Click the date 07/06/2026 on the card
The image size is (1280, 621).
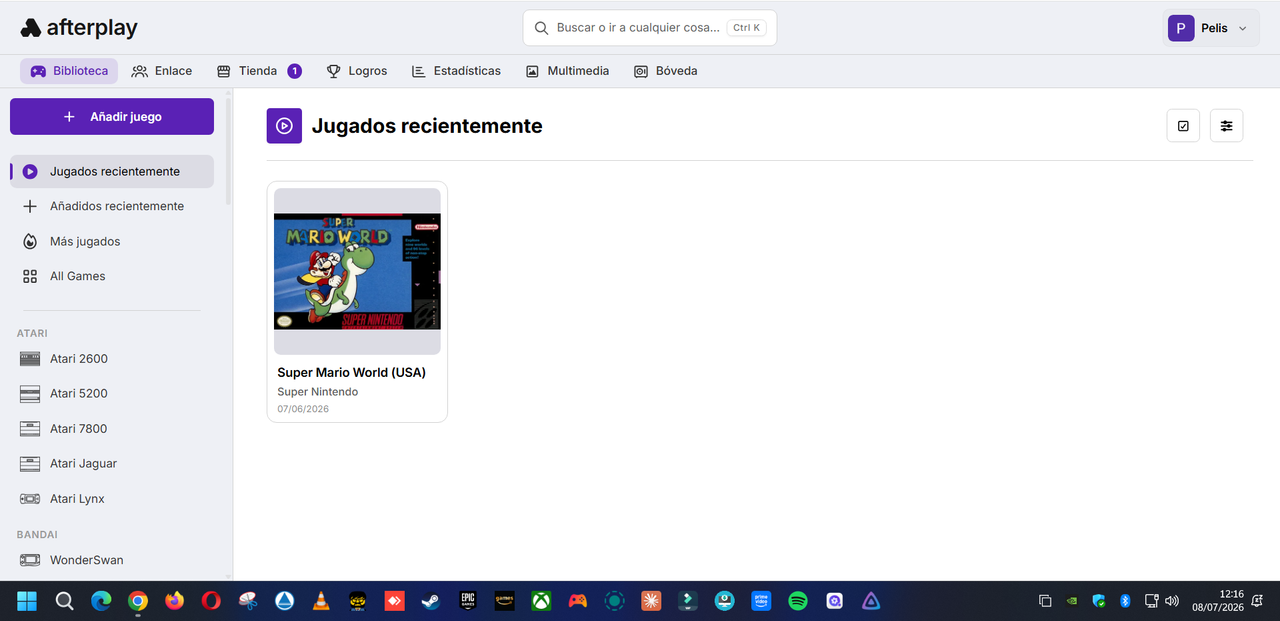tap(303, 409)
